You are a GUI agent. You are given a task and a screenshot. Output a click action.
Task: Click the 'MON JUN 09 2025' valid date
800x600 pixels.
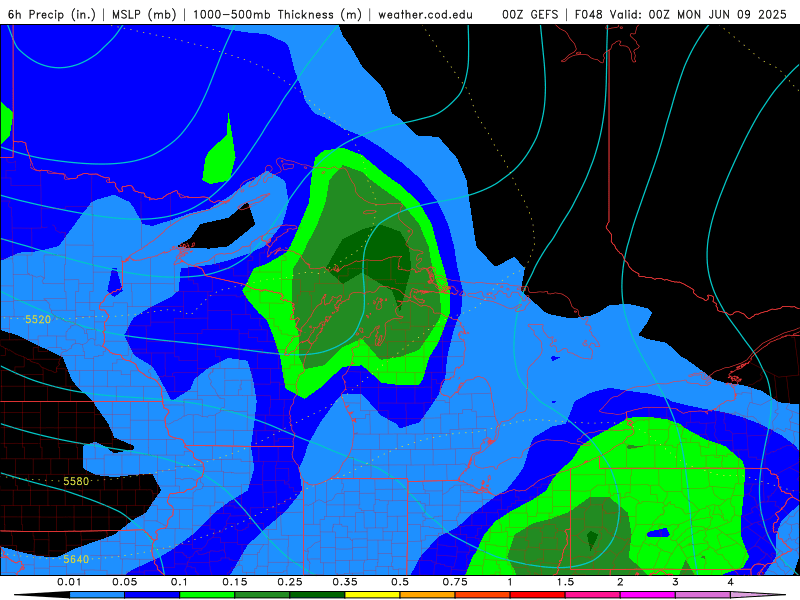(x=732, y=14)
